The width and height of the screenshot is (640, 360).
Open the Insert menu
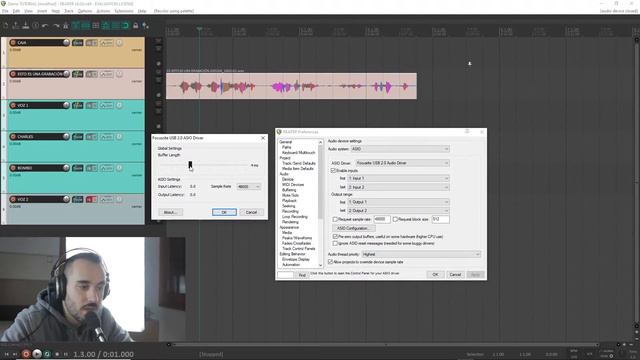42,11
